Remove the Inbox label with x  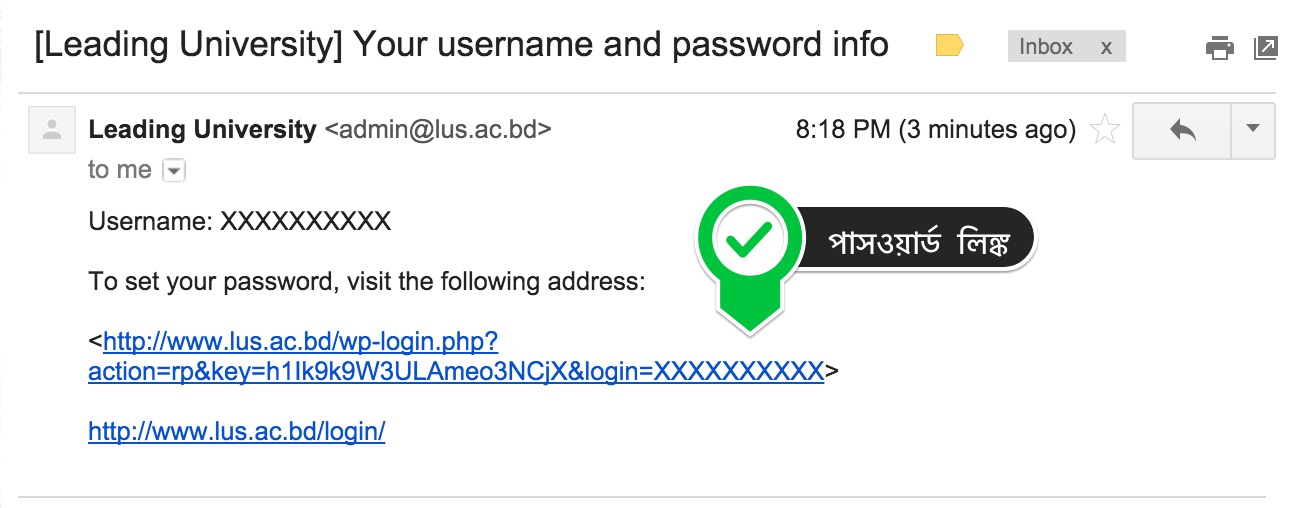click(1106, 47)
